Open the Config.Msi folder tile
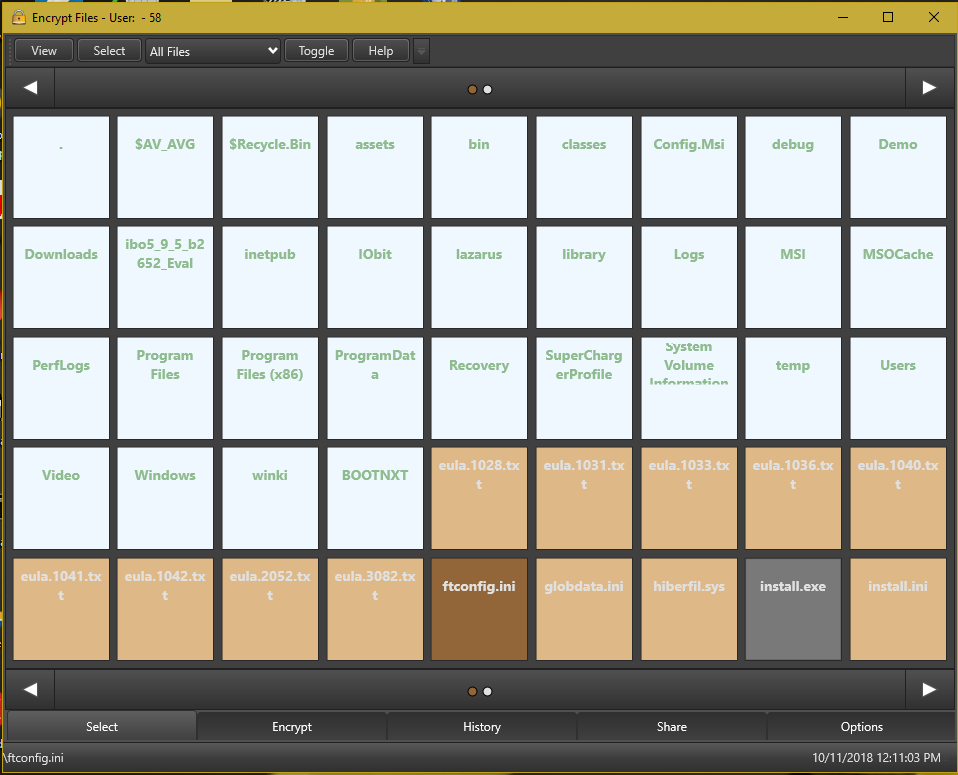This screenshot has width=958, height=775. pos(689,167)
